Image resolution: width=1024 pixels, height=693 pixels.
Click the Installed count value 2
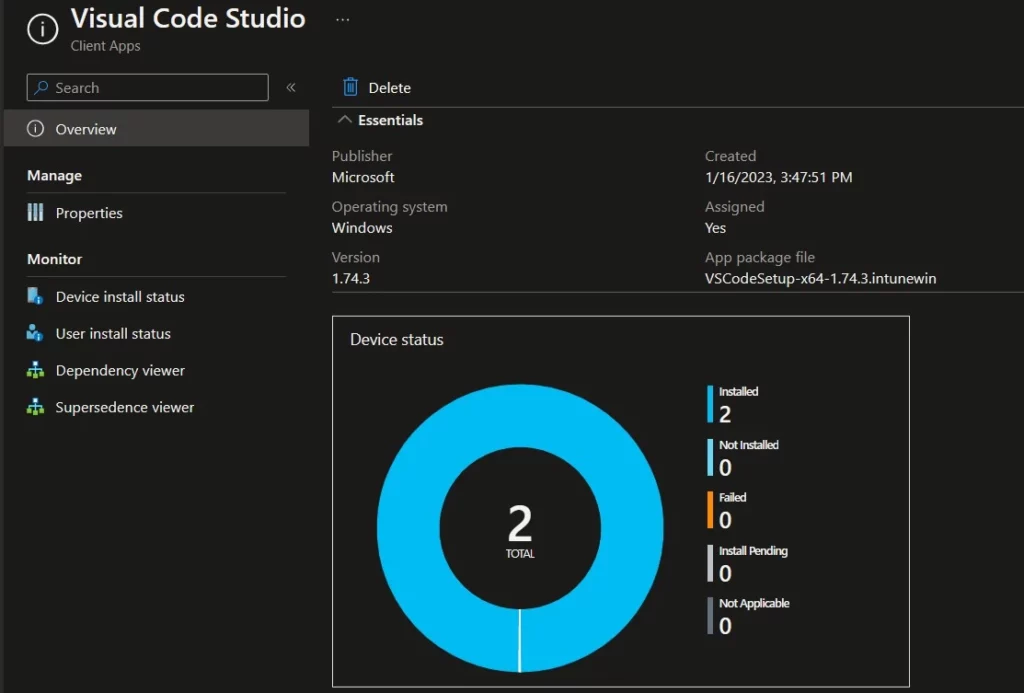[725, 414]
